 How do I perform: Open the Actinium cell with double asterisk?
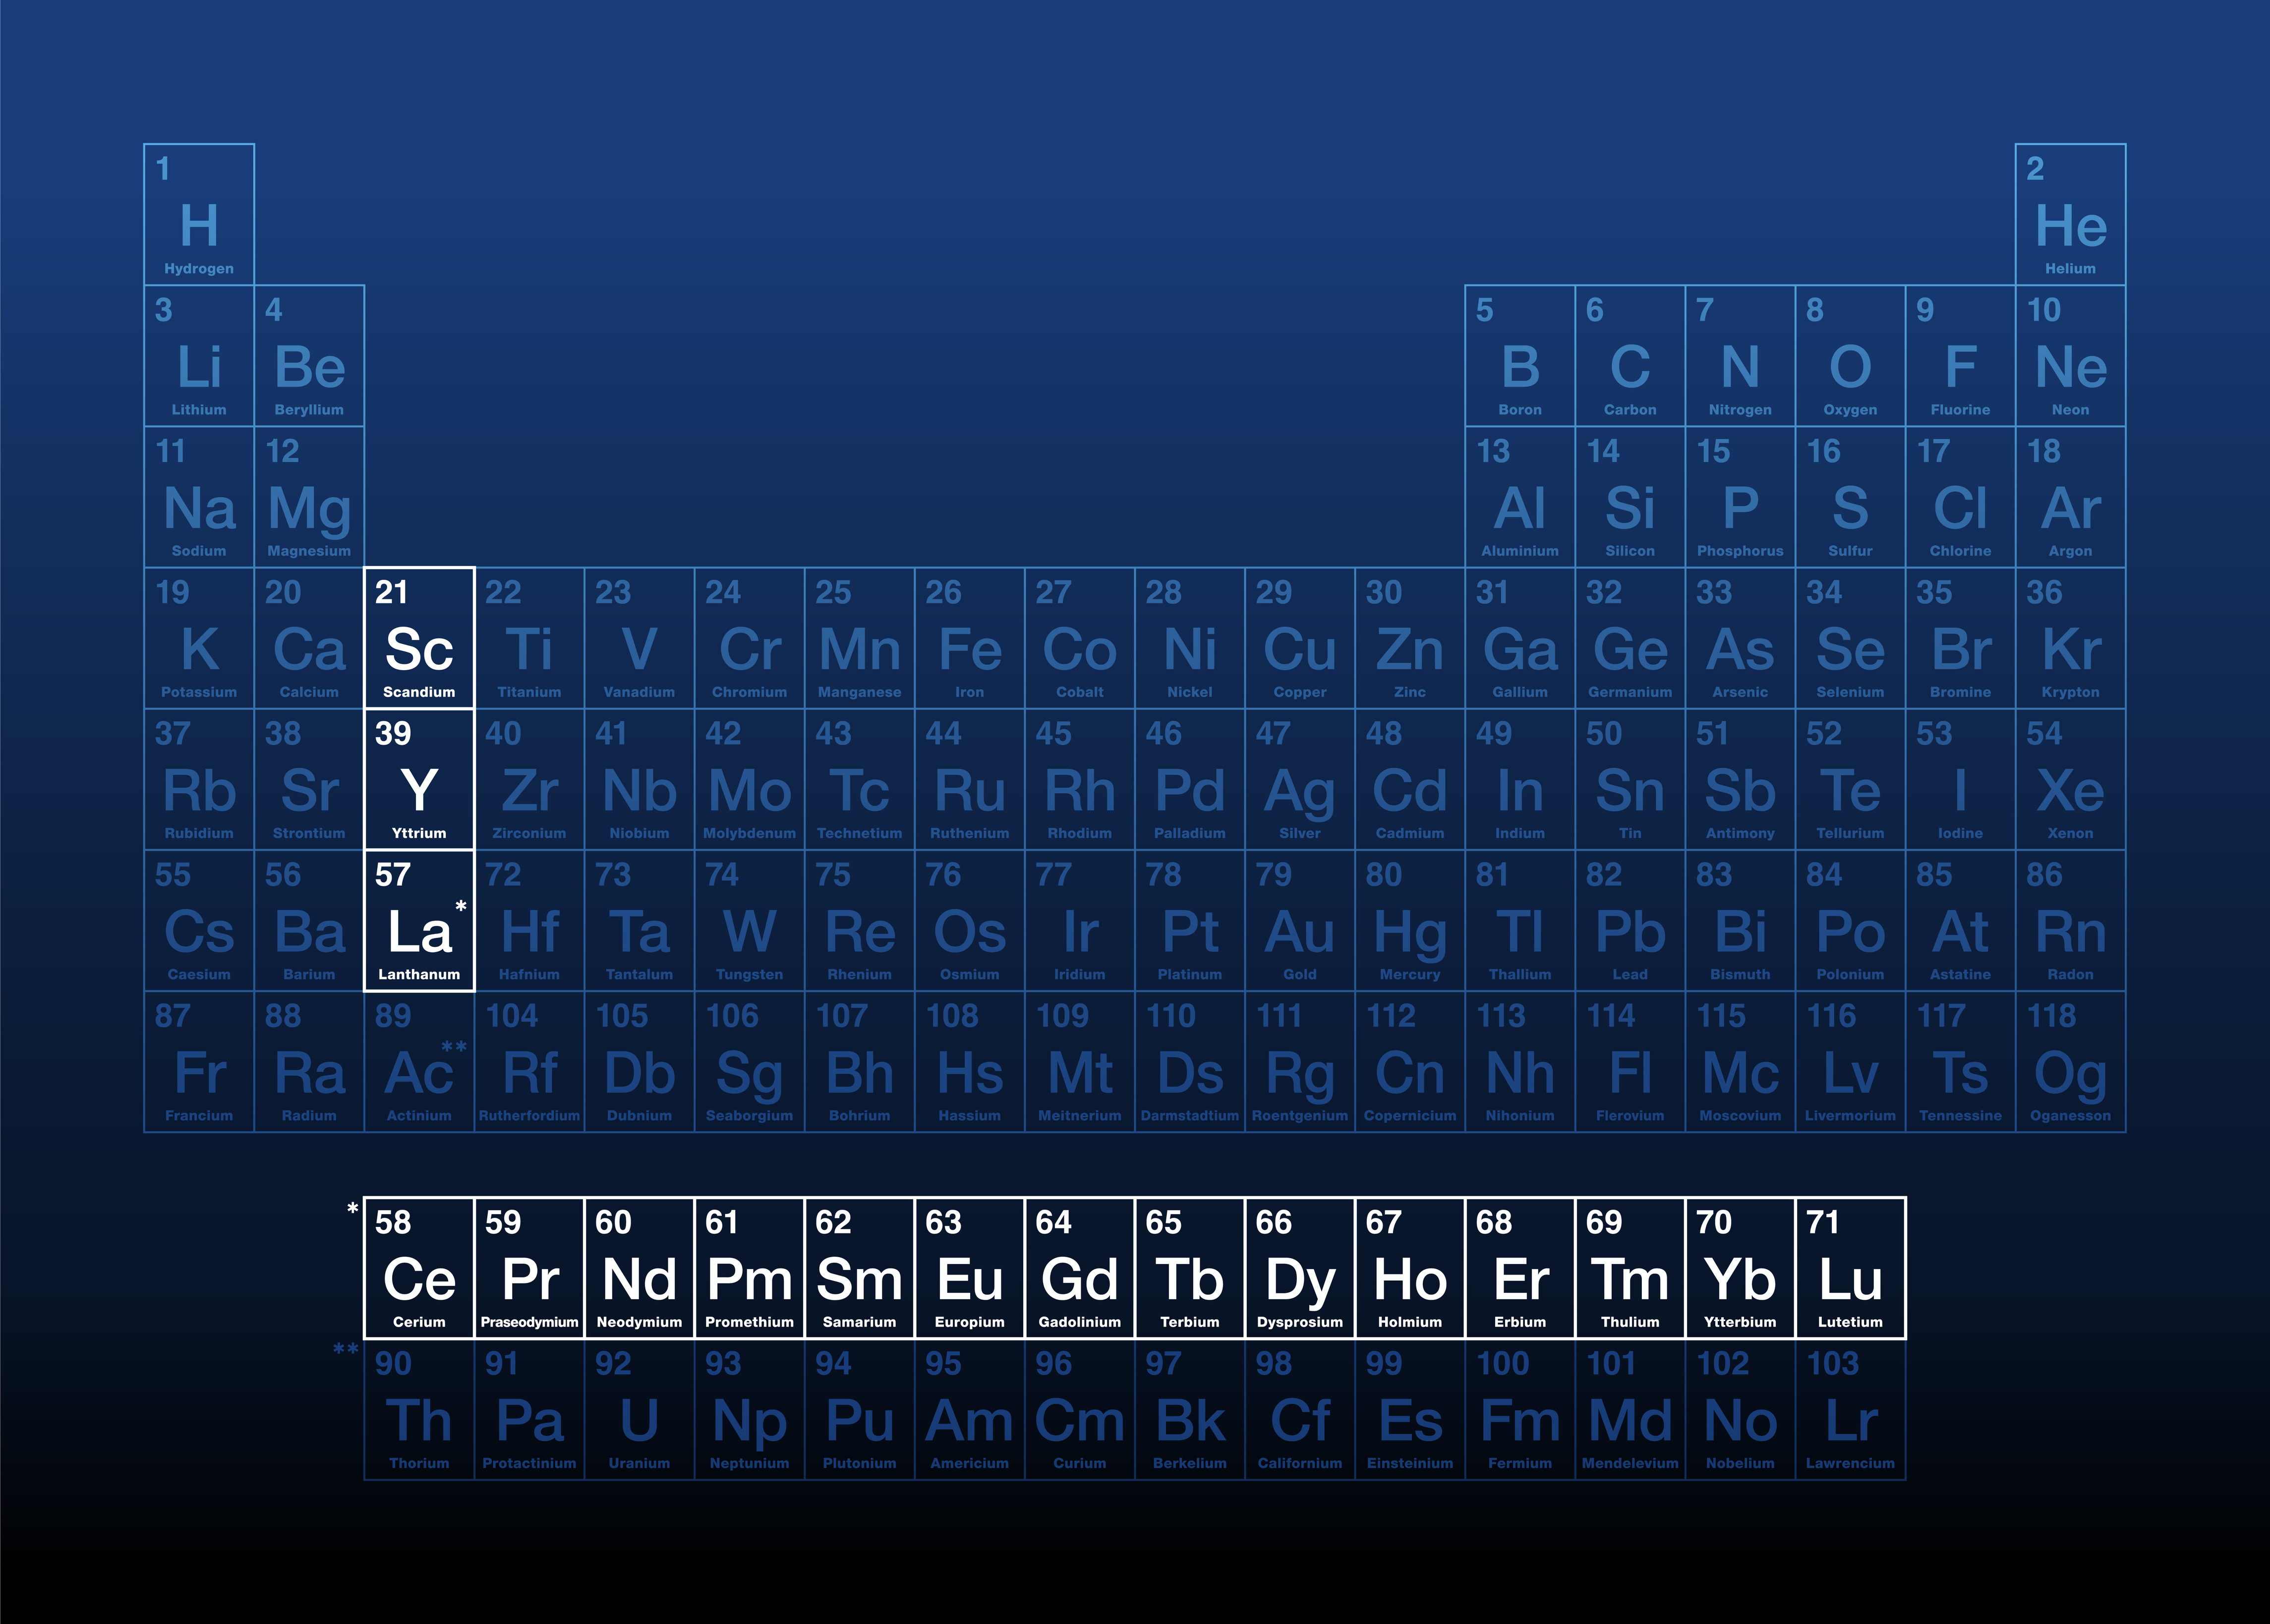click(419, 1062)
